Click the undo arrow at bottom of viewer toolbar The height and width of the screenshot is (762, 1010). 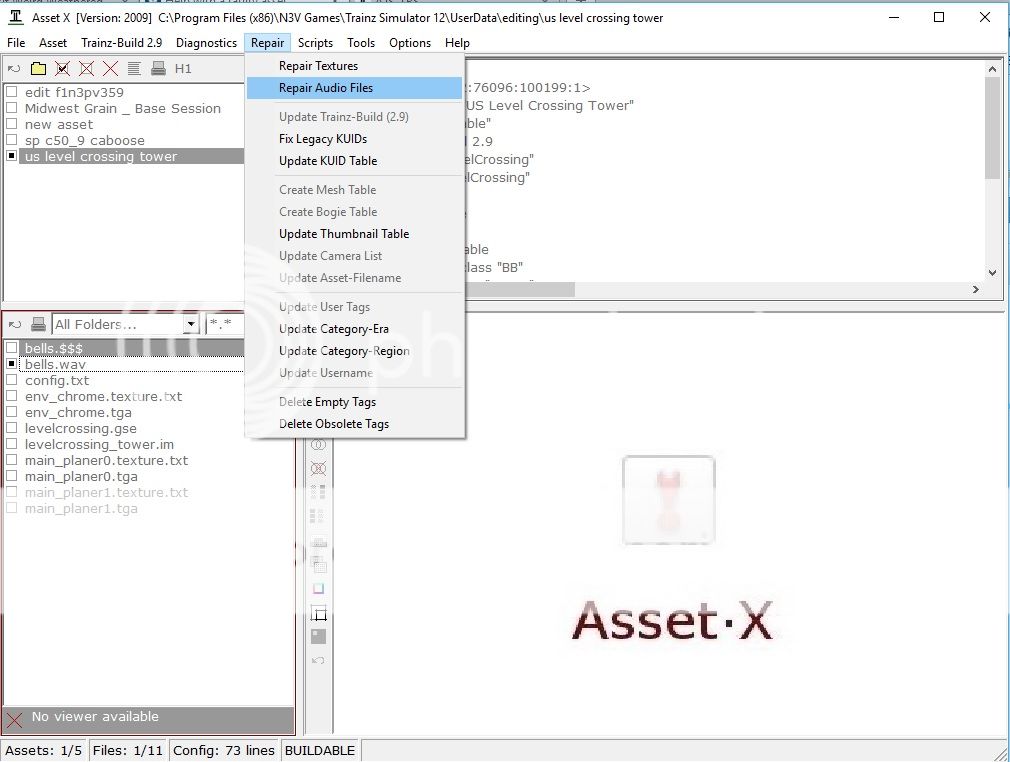point(318,660)
